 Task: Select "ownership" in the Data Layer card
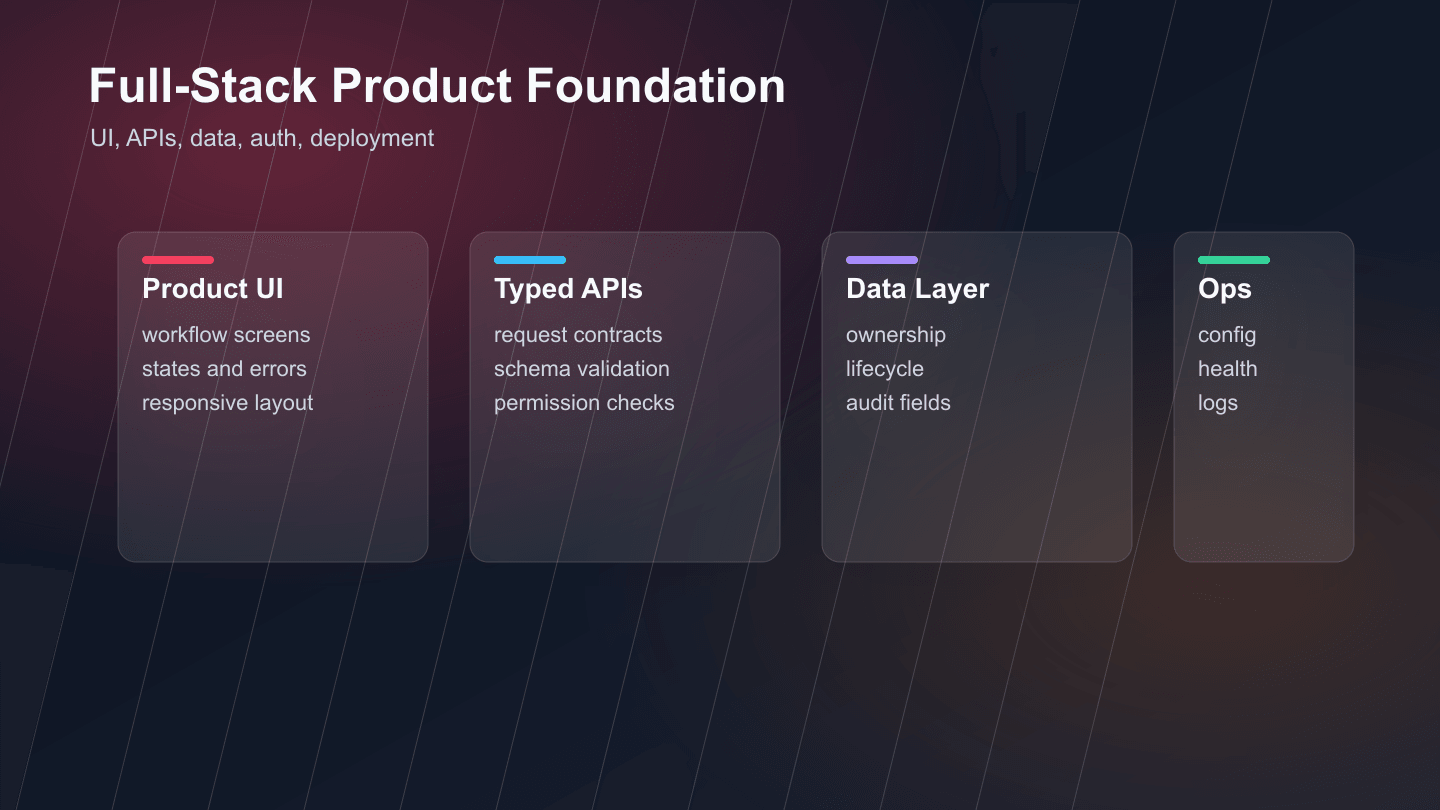896,335
